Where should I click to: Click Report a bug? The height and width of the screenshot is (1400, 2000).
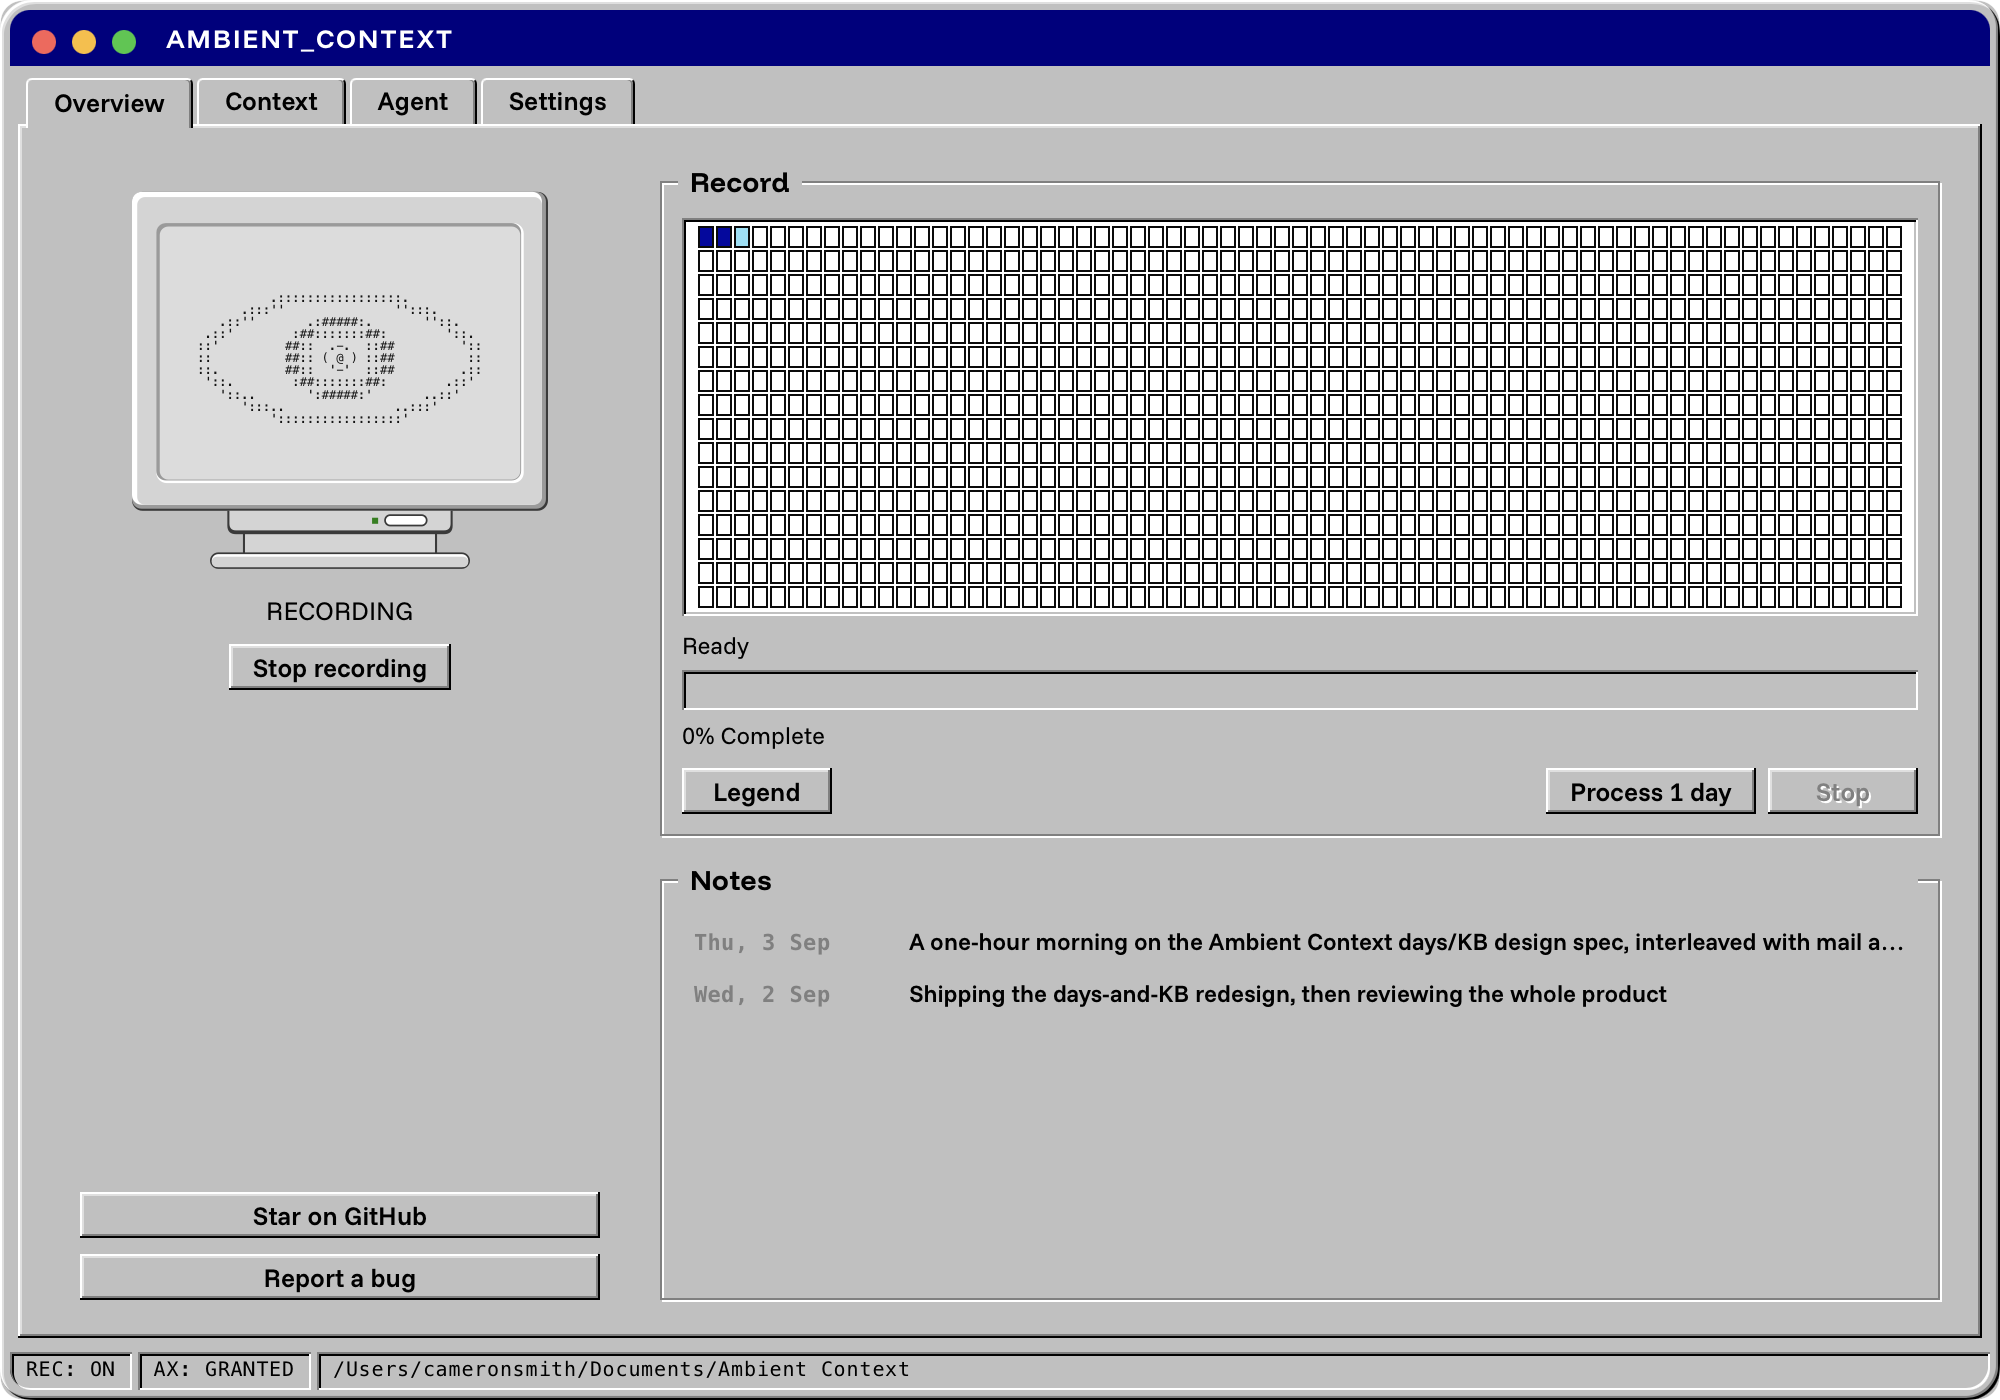[x=340, y=1277]
